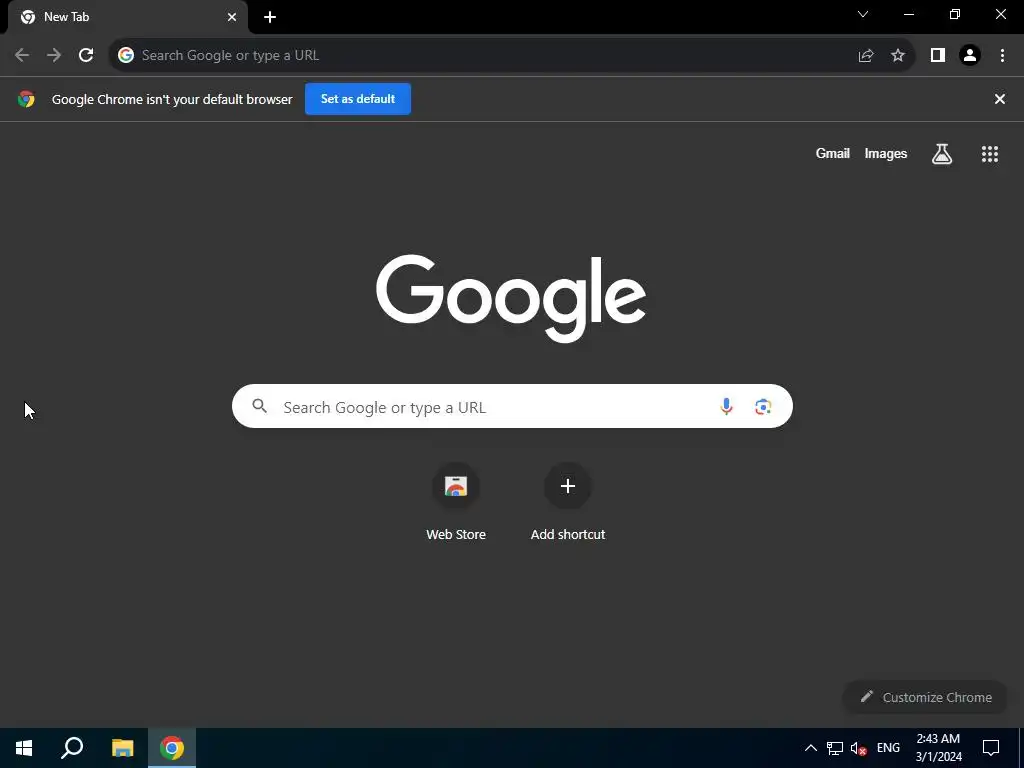Screen dimensions: 1024x768
Task: Open the muted volume tray icon
Action: click(859, 748)
